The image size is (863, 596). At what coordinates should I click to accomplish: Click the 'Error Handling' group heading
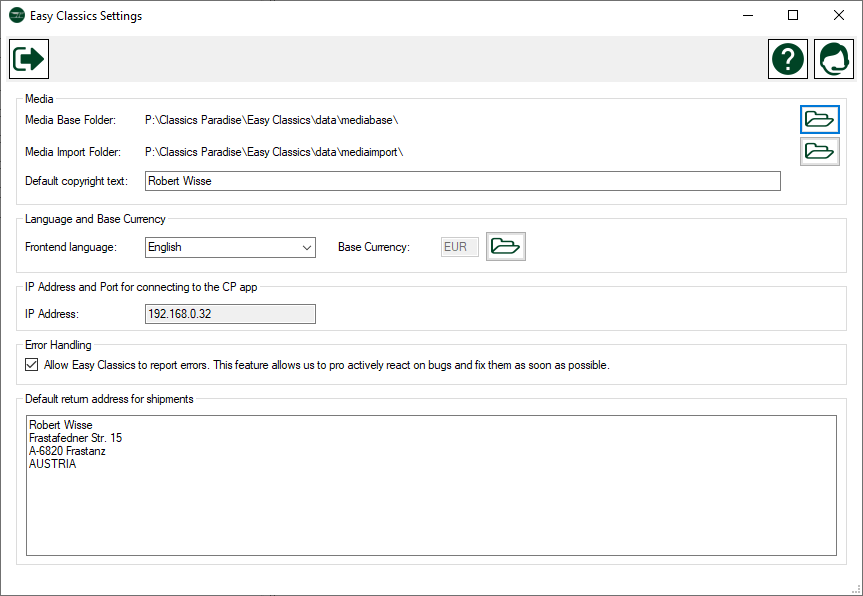click(58, 345)
